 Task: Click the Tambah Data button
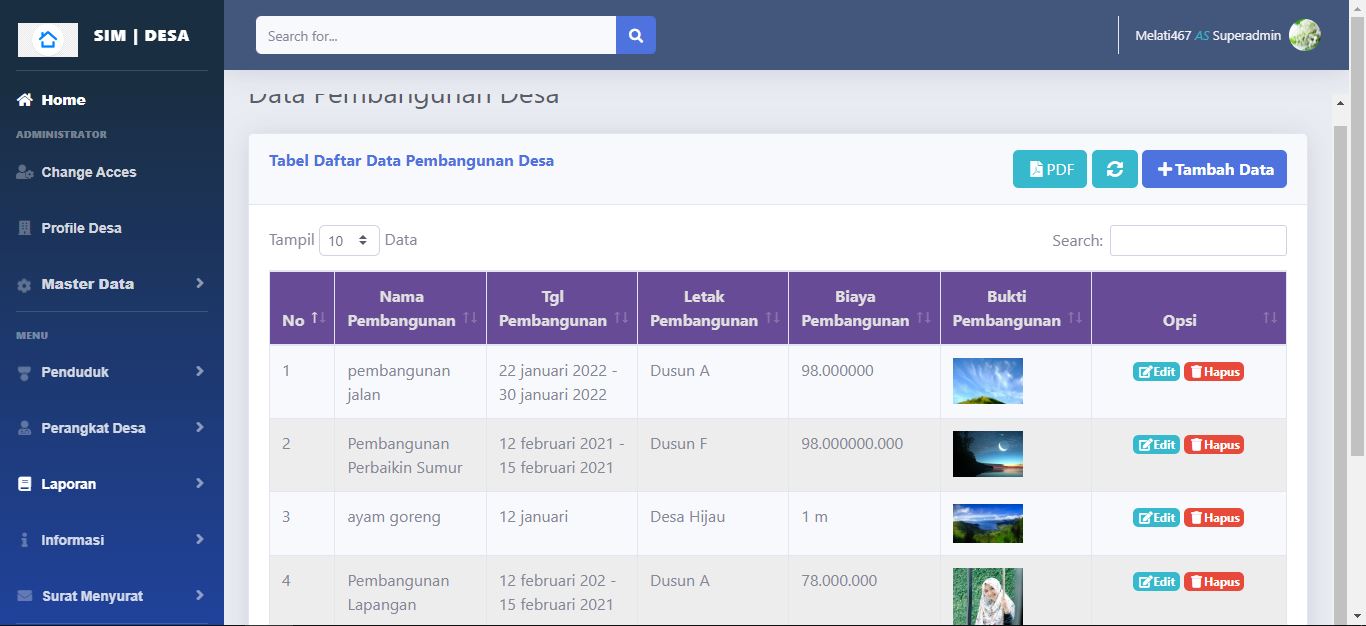click(x=1214, y=169)
